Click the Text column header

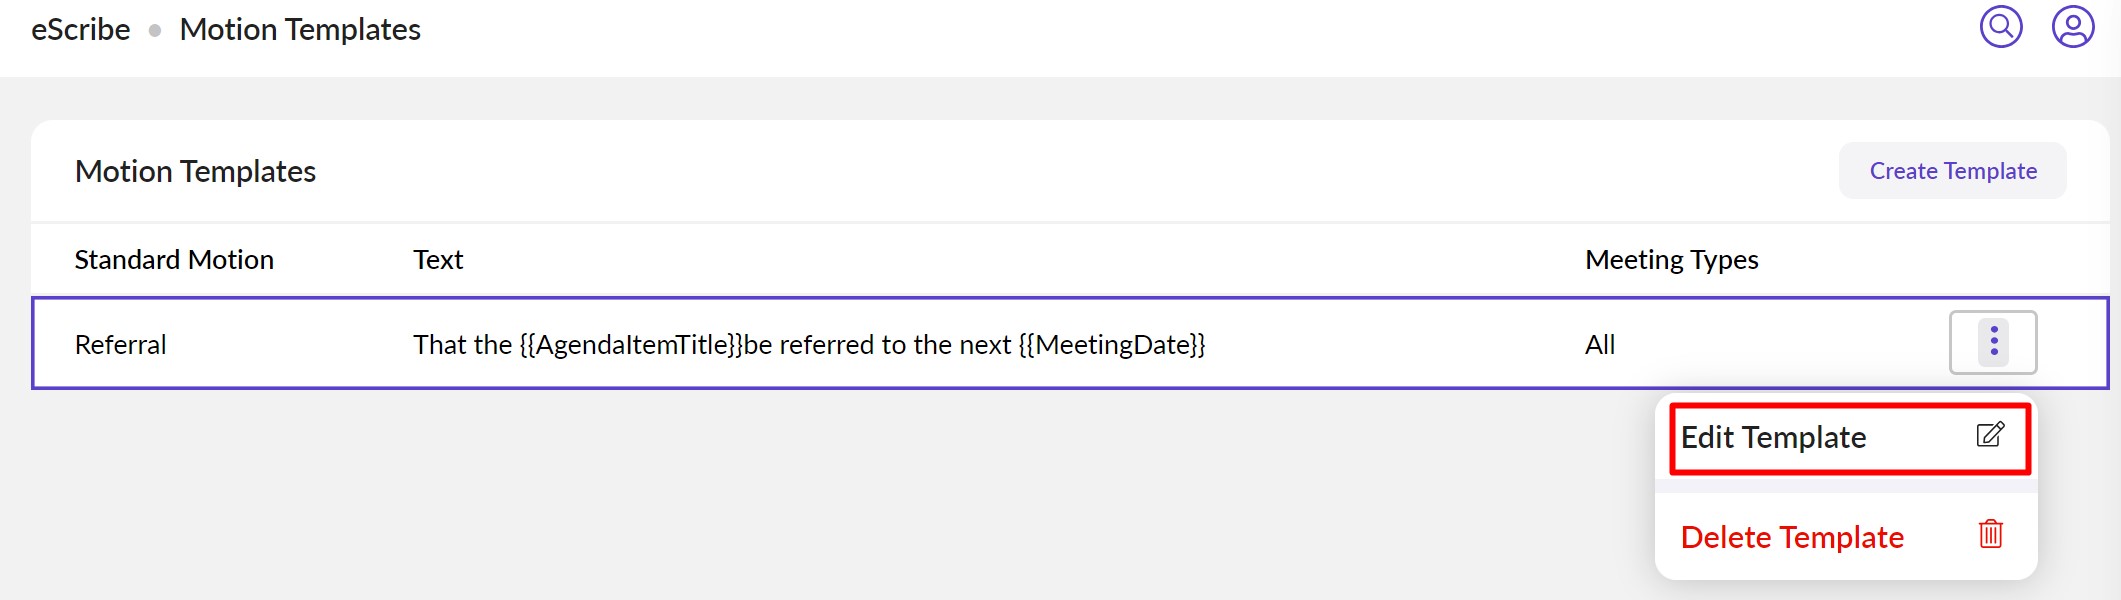438,260
